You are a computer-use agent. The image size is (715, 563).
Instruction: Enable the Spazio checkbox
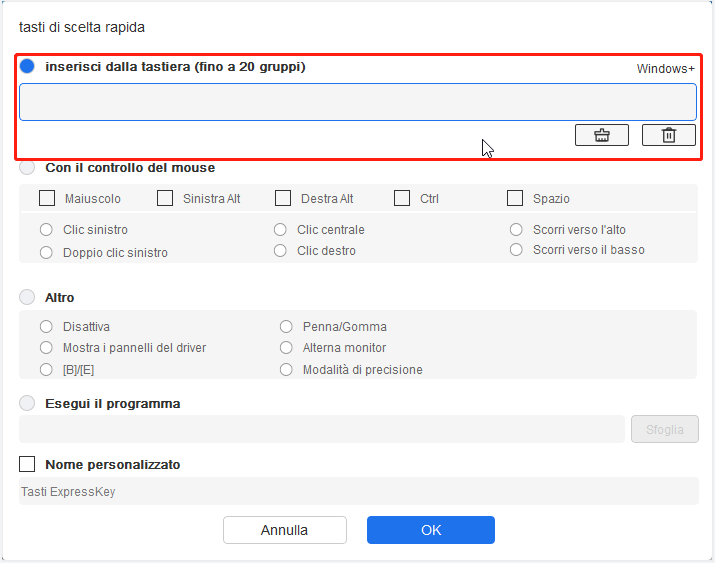click(515, 198)
